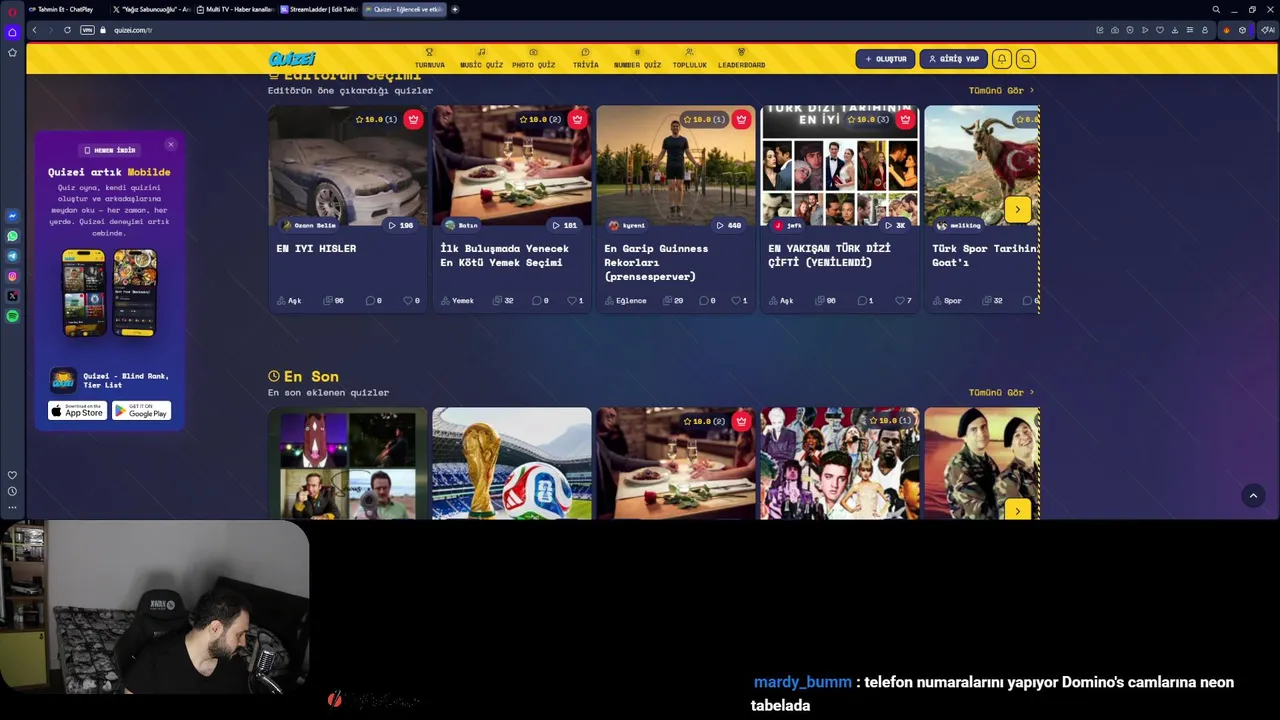Screen dimensions: 1280x720
Task: Open the EN IYI HISLER quiz thumbnail
Action: tap(347, 166)
